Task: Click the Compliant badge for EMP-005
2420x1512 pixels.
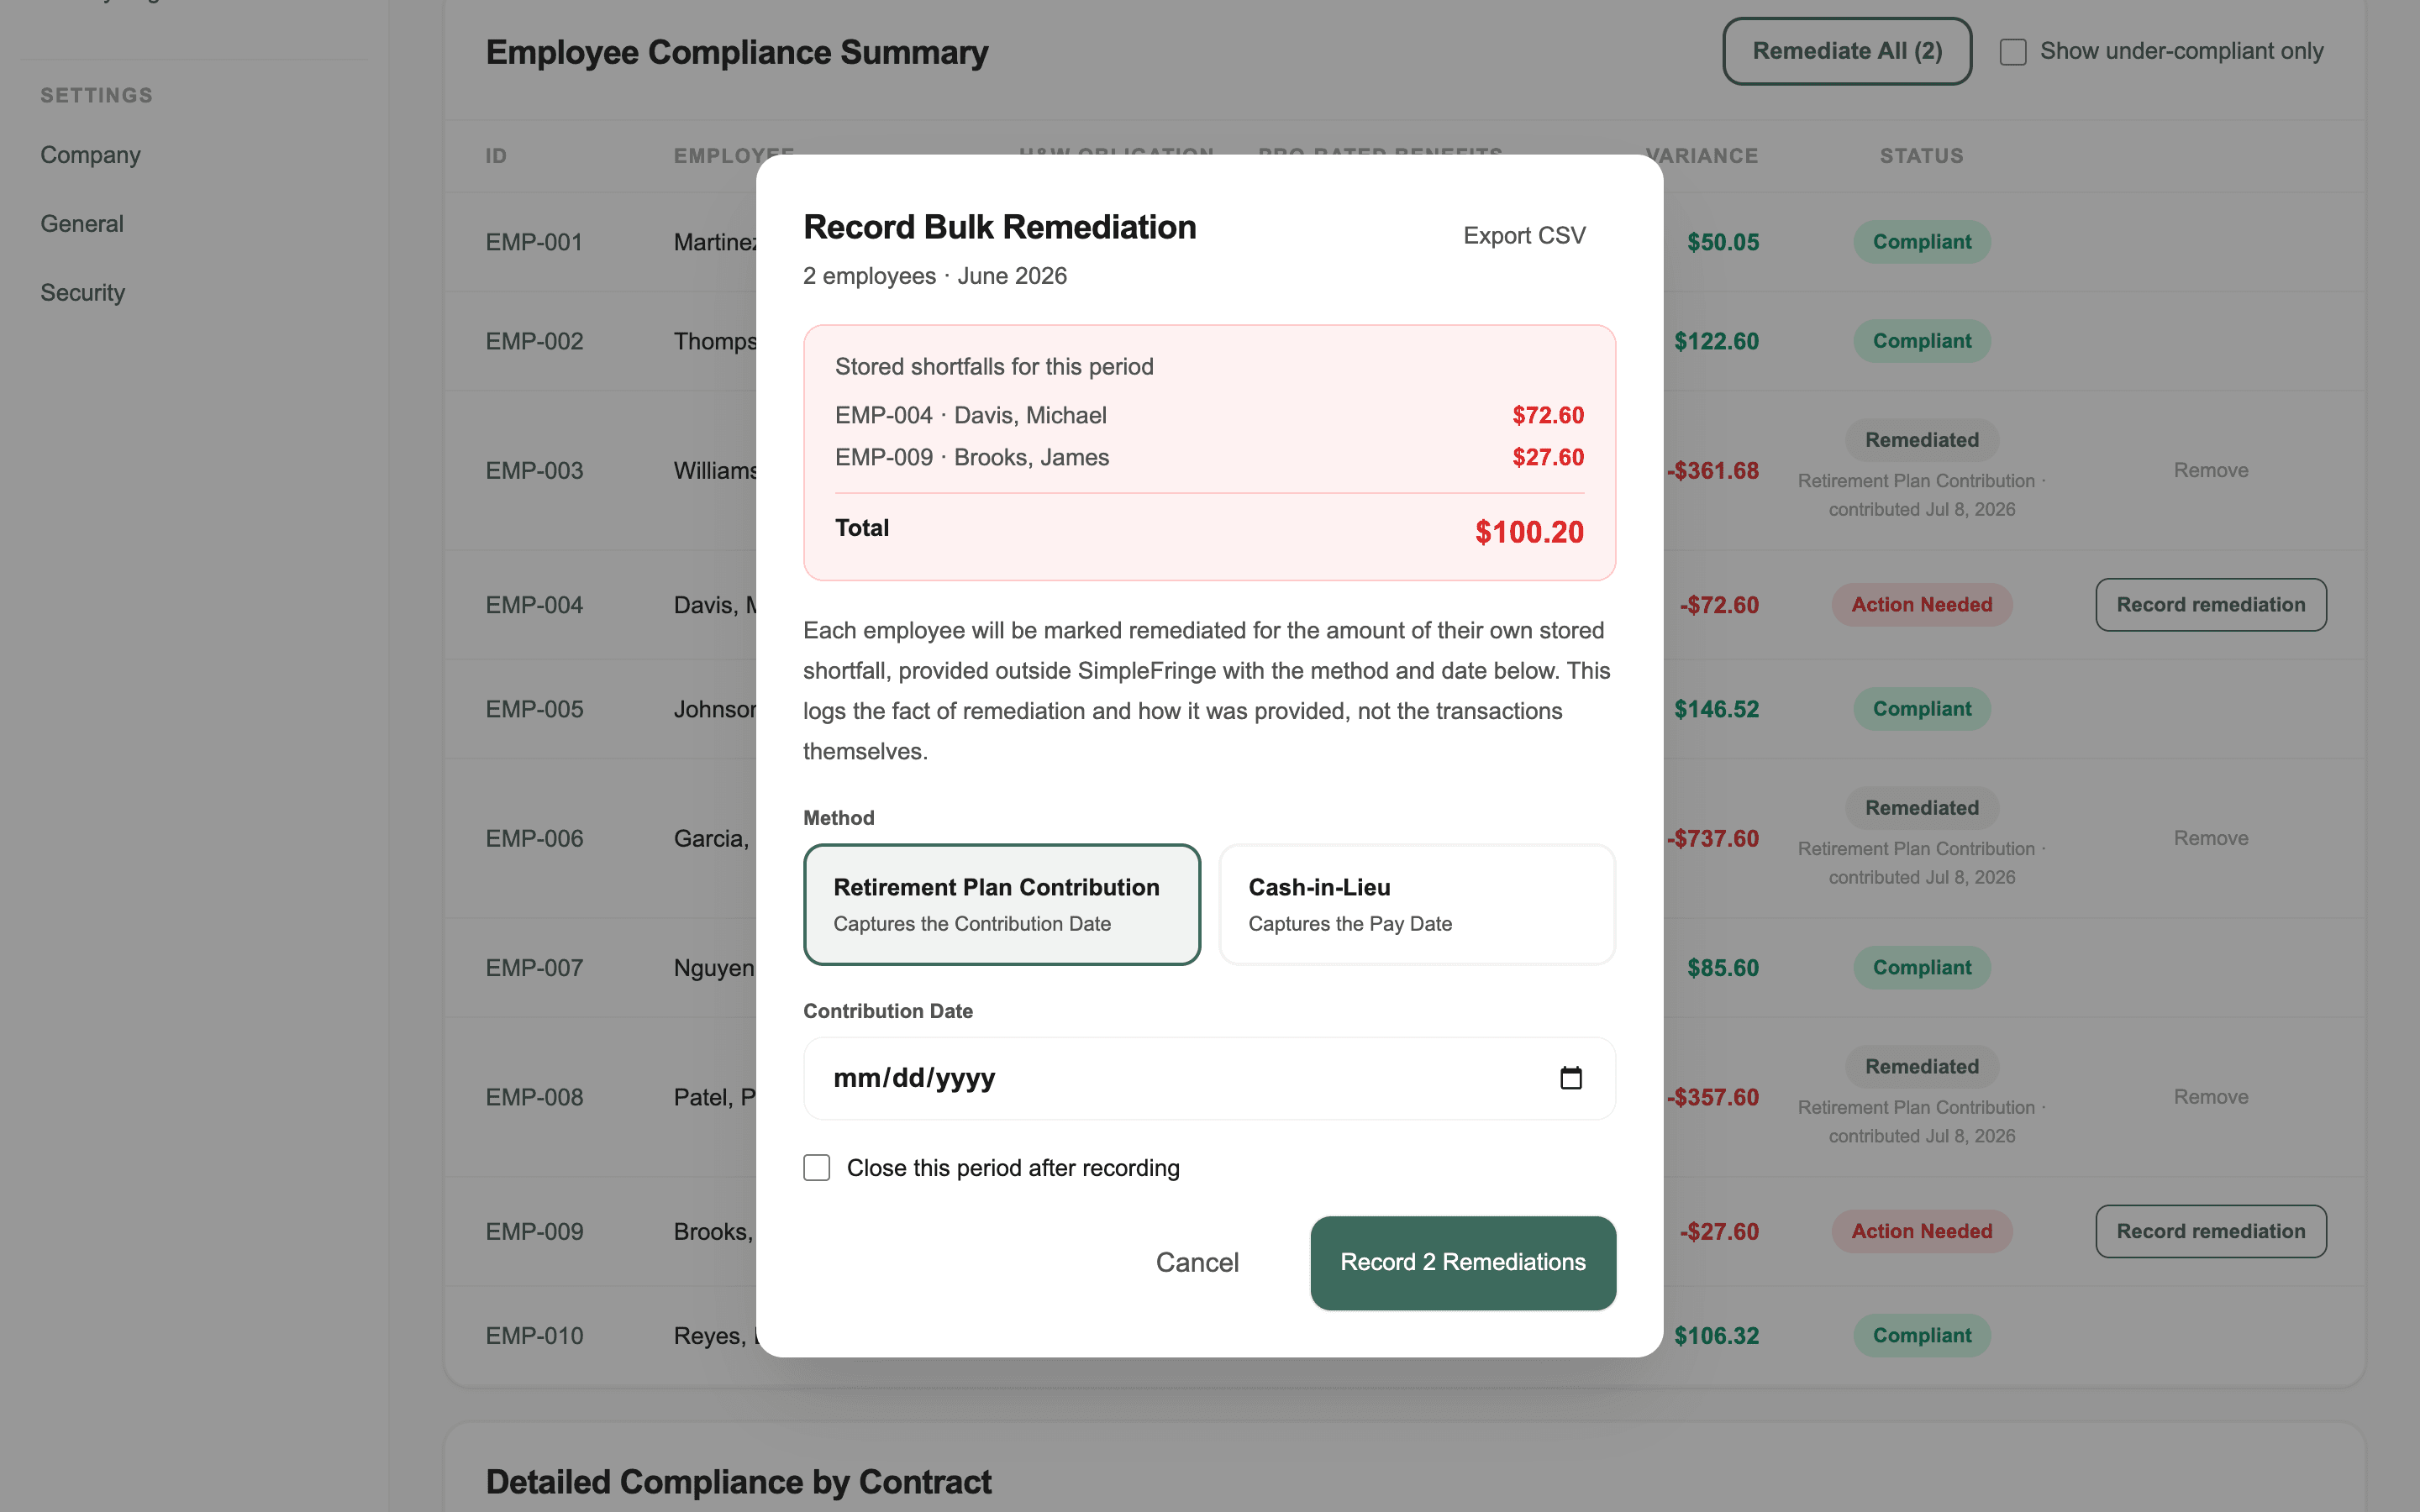Action: click(x=1921, y=709)
